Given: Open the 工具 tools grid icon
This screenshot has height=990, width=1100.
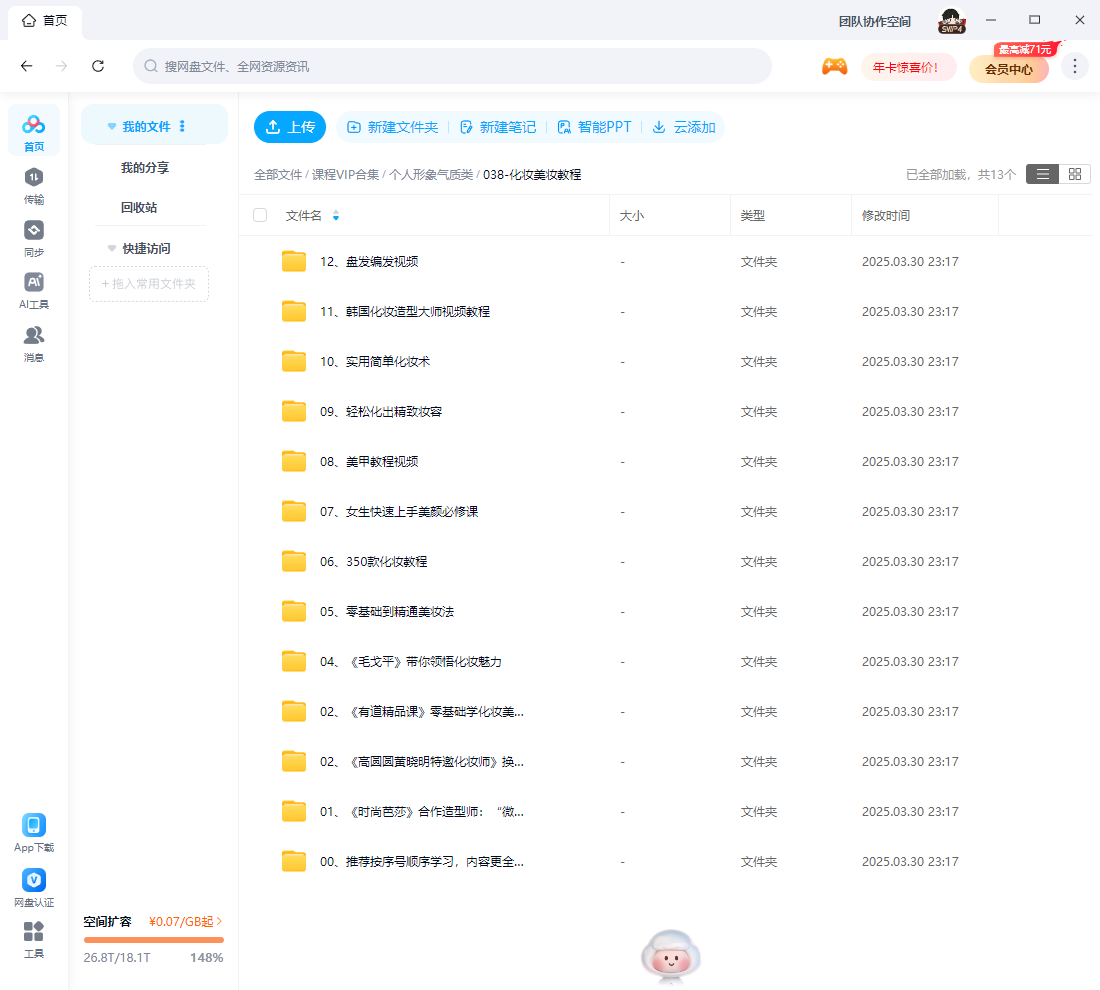Looking at the screenshot, I should pyautogui.click(x=34, y=933).
